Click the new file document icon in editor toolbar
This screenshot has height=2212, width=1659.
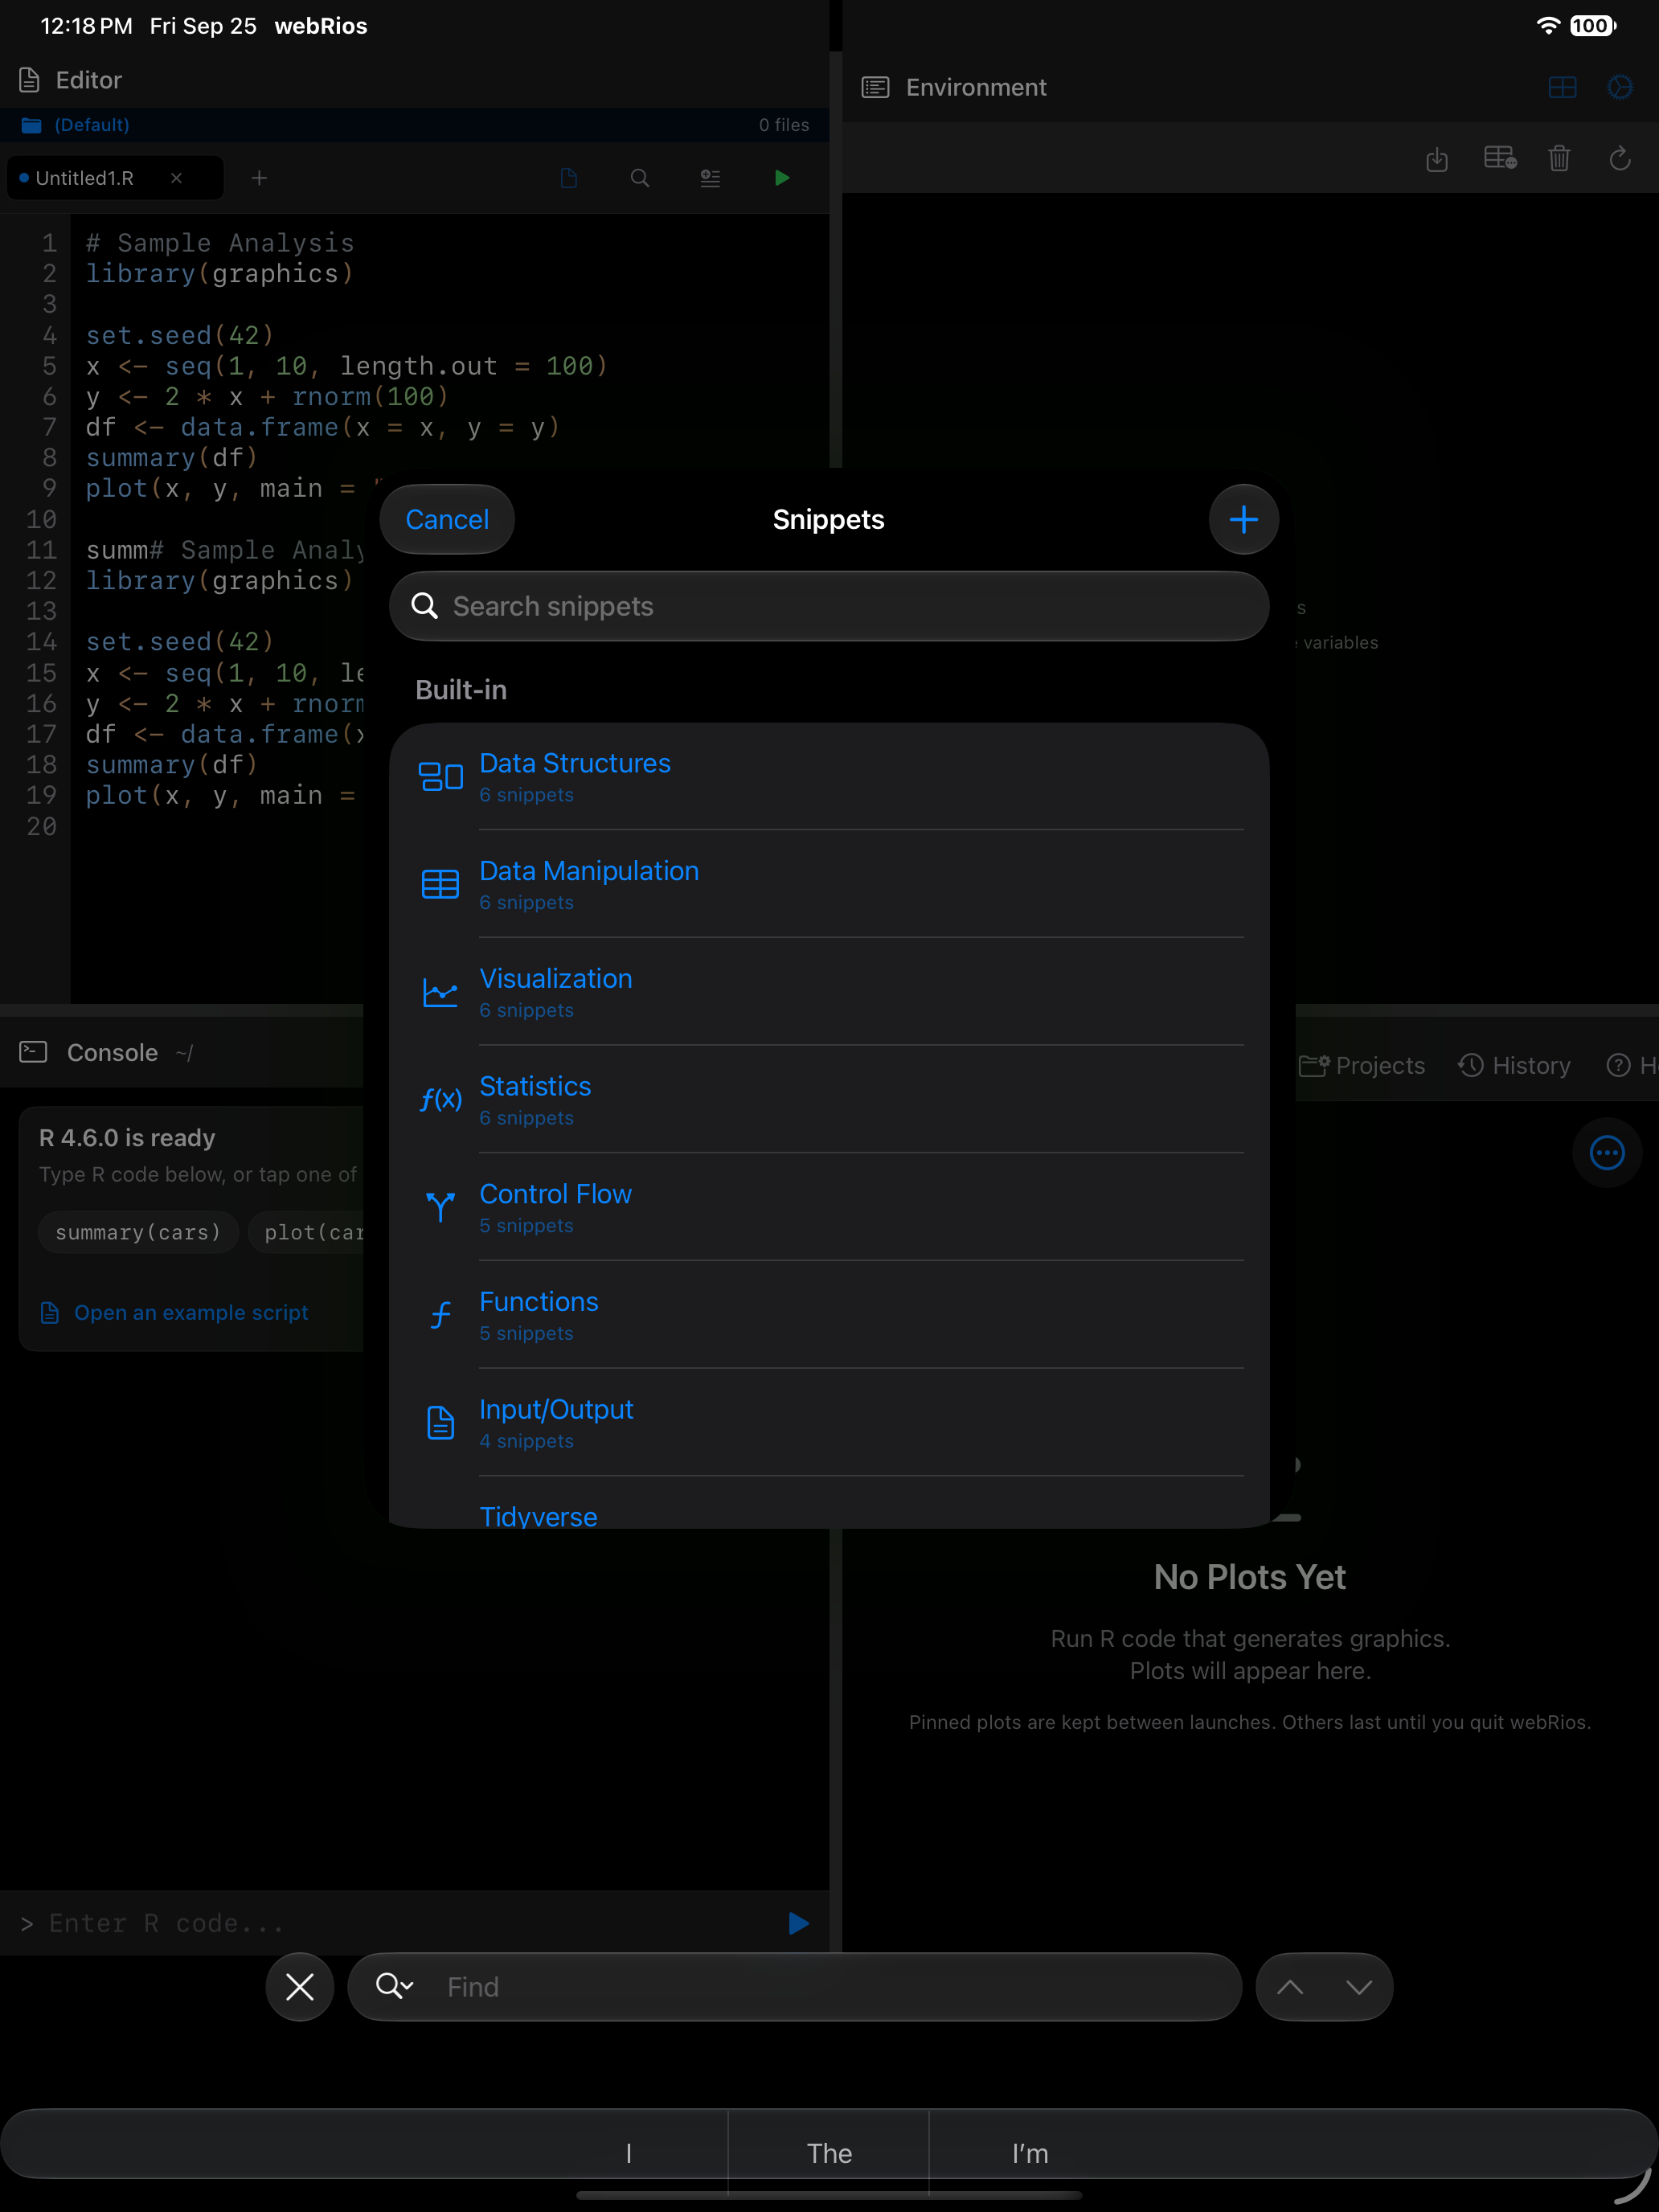569,178
